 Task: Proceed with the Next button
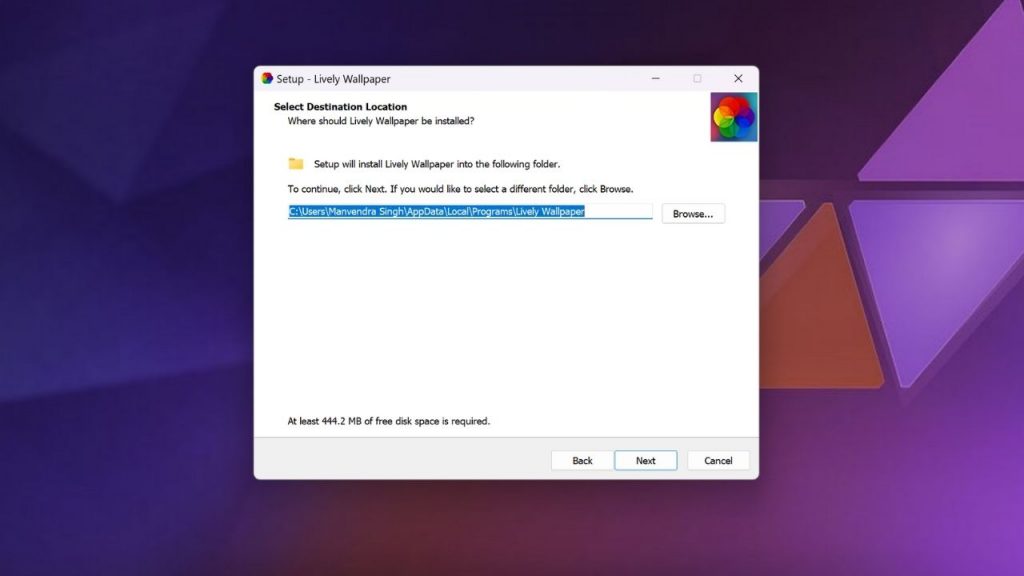click(x=645, y=460)
